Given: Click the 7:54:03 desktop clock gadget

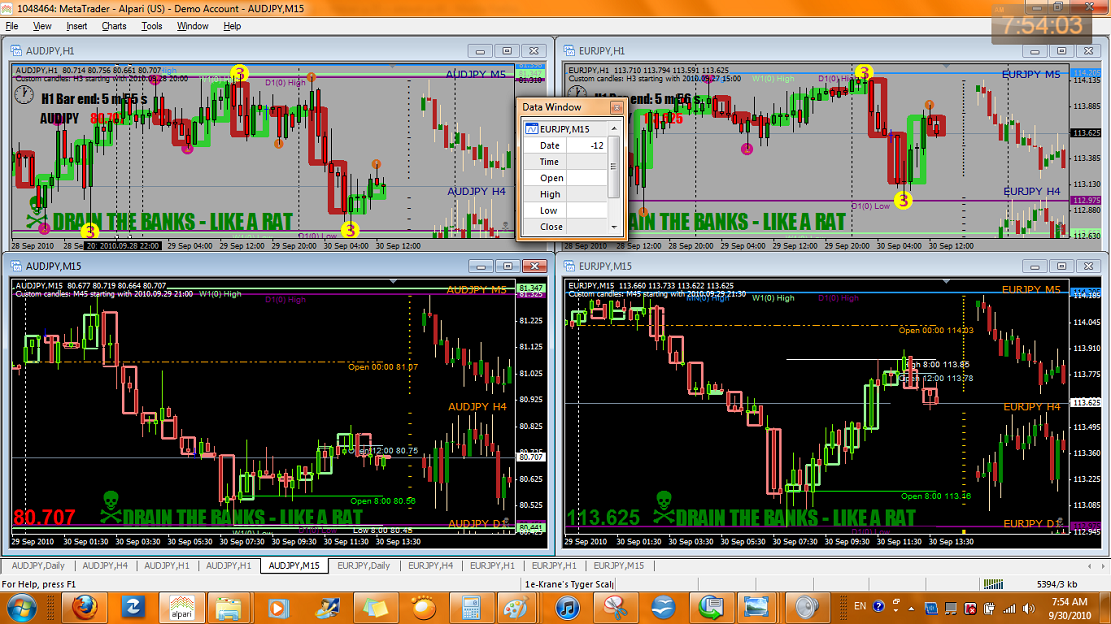Looking at the screenshot, I should point(1042,26).
